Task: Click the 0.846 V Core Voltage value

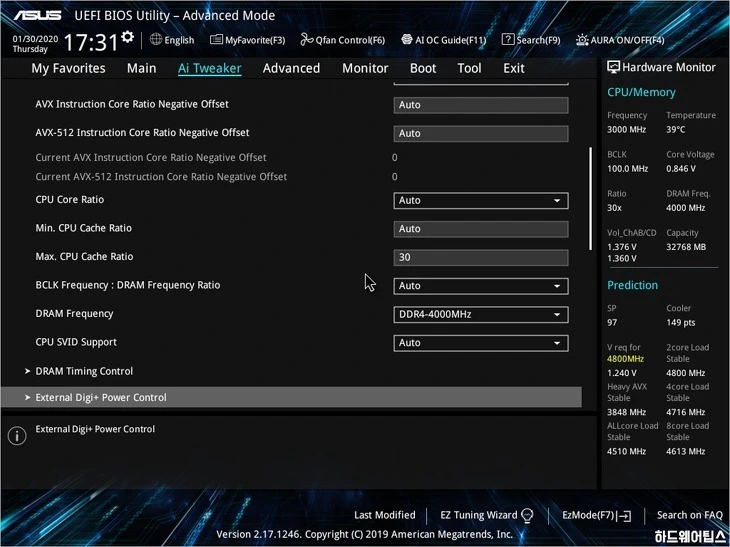Action: (x=681, y=169)
